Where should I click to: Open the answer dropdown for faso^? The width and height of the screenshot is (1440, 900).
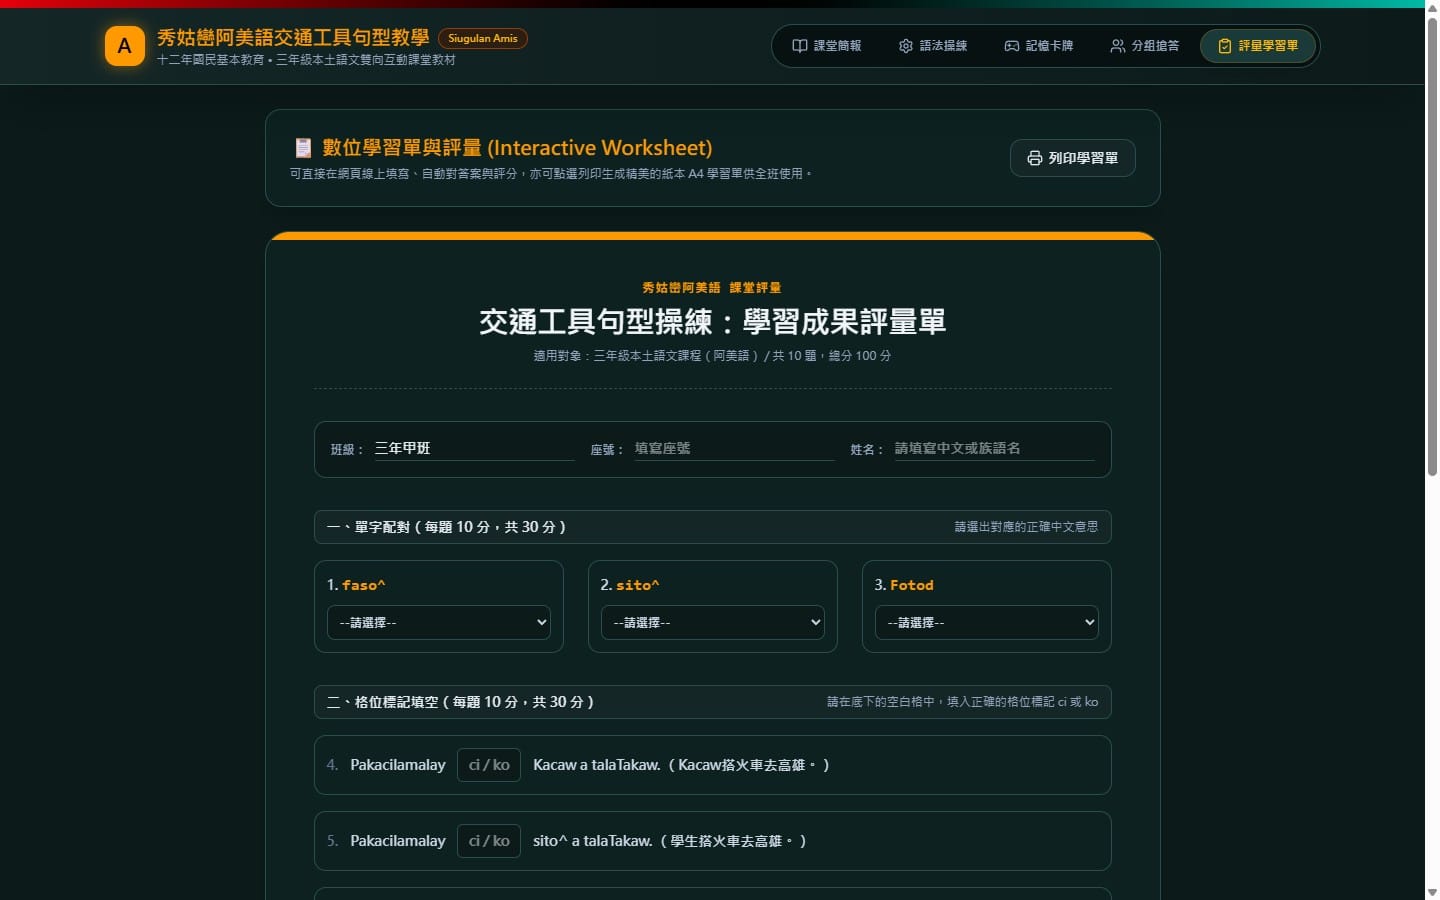pyautogui.click(x=439, y=622)
